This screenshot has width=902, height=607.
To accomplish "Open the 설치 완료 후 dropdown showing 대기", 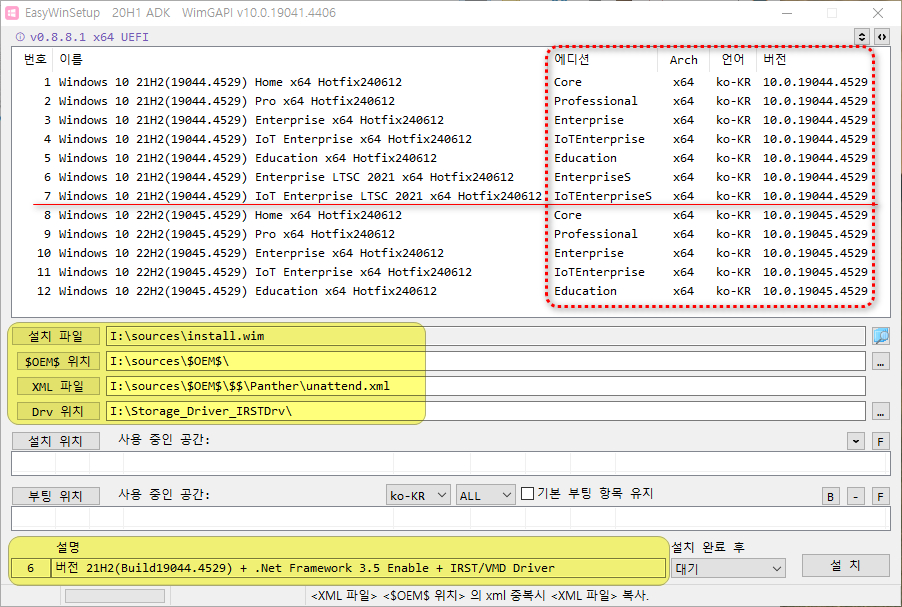I will pos(728,568).
